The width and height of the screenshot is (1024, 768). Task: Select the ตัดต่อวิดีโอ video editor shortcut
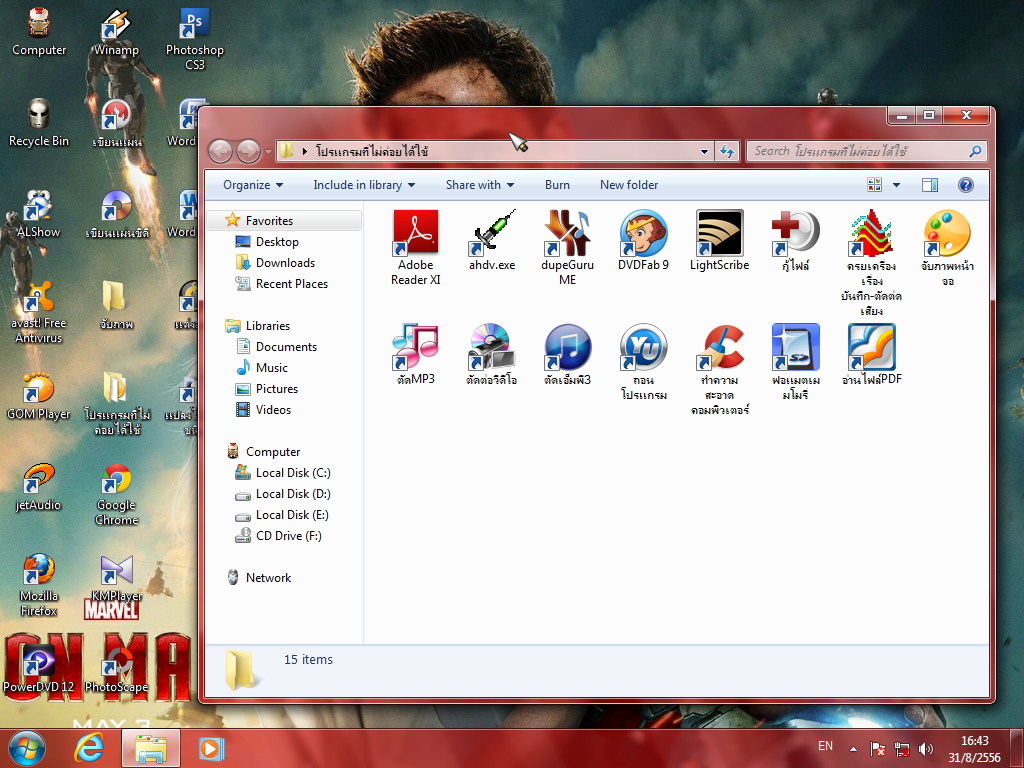(492, 355)
